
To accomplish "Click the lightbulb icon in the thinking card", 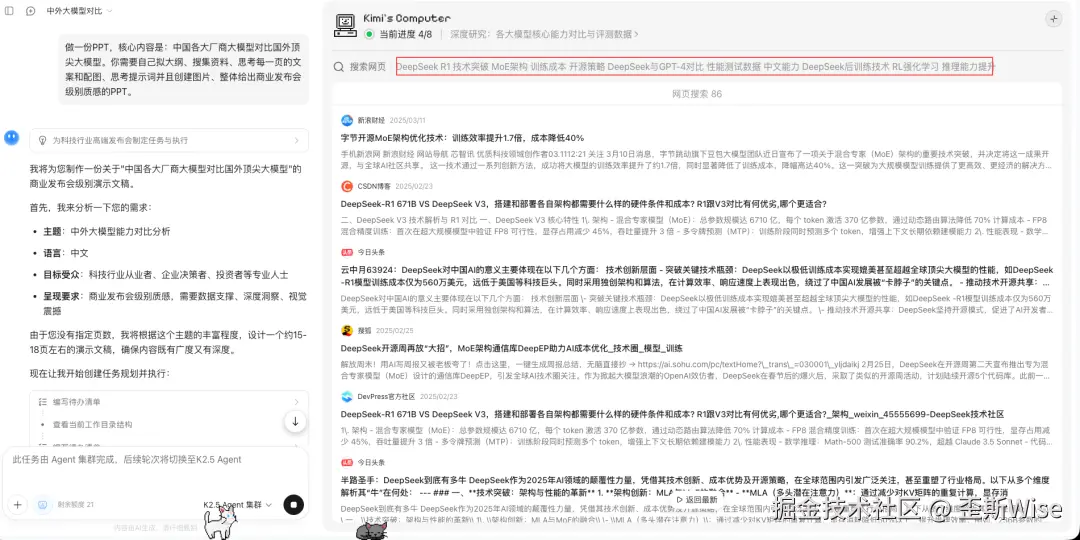I will pos(42,140).
